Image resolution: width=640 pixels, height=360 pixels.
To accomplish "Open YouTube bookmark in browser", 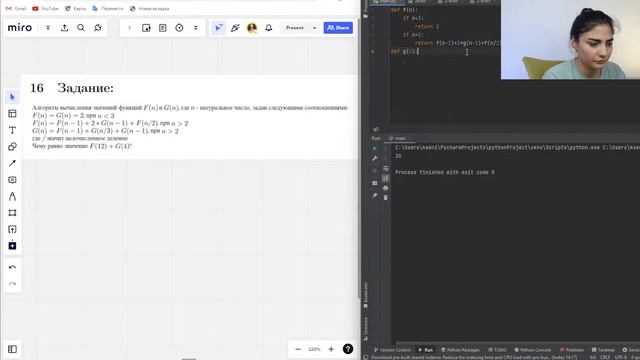I will pos(45,8).
